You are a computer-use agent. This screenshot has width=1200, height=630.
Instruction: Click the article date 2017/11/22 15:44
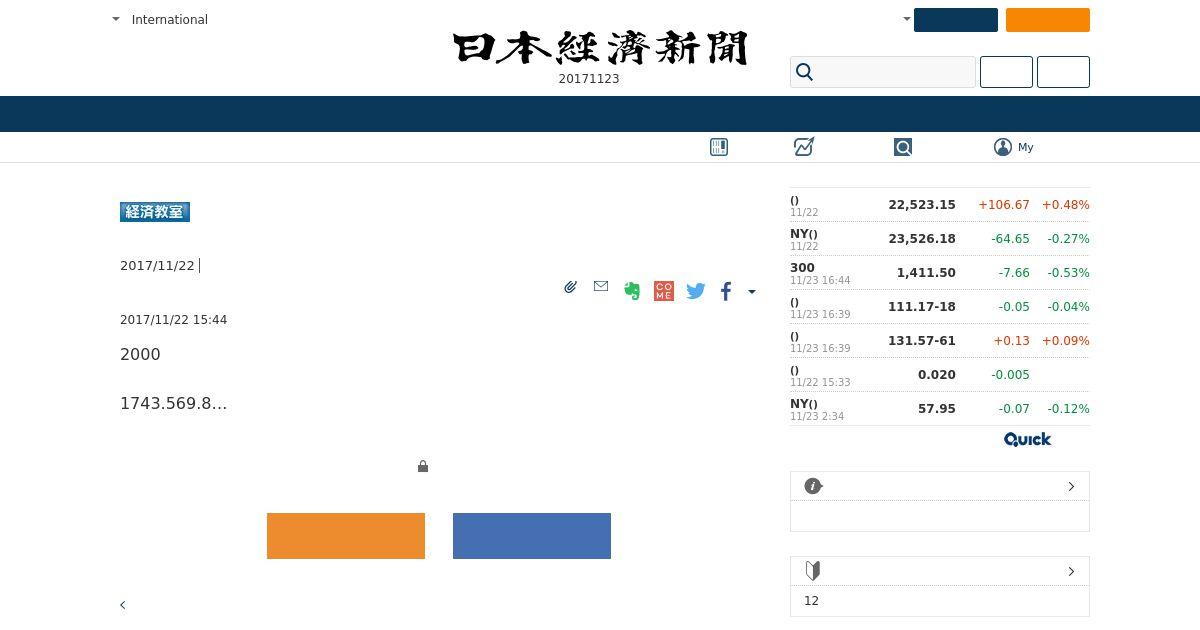[x=174, y=320]
